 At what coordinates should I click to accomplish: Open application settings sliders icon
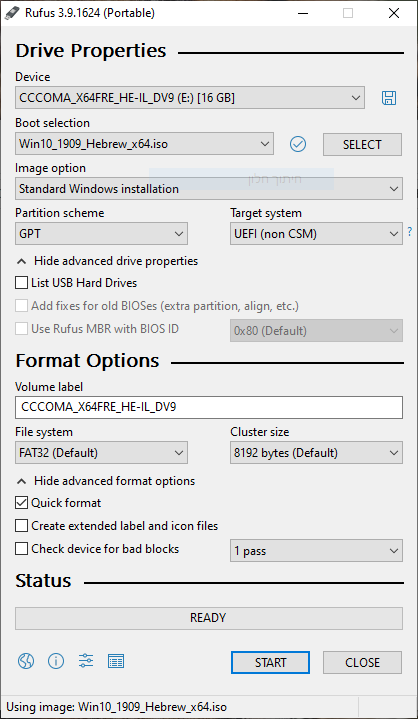86,661
